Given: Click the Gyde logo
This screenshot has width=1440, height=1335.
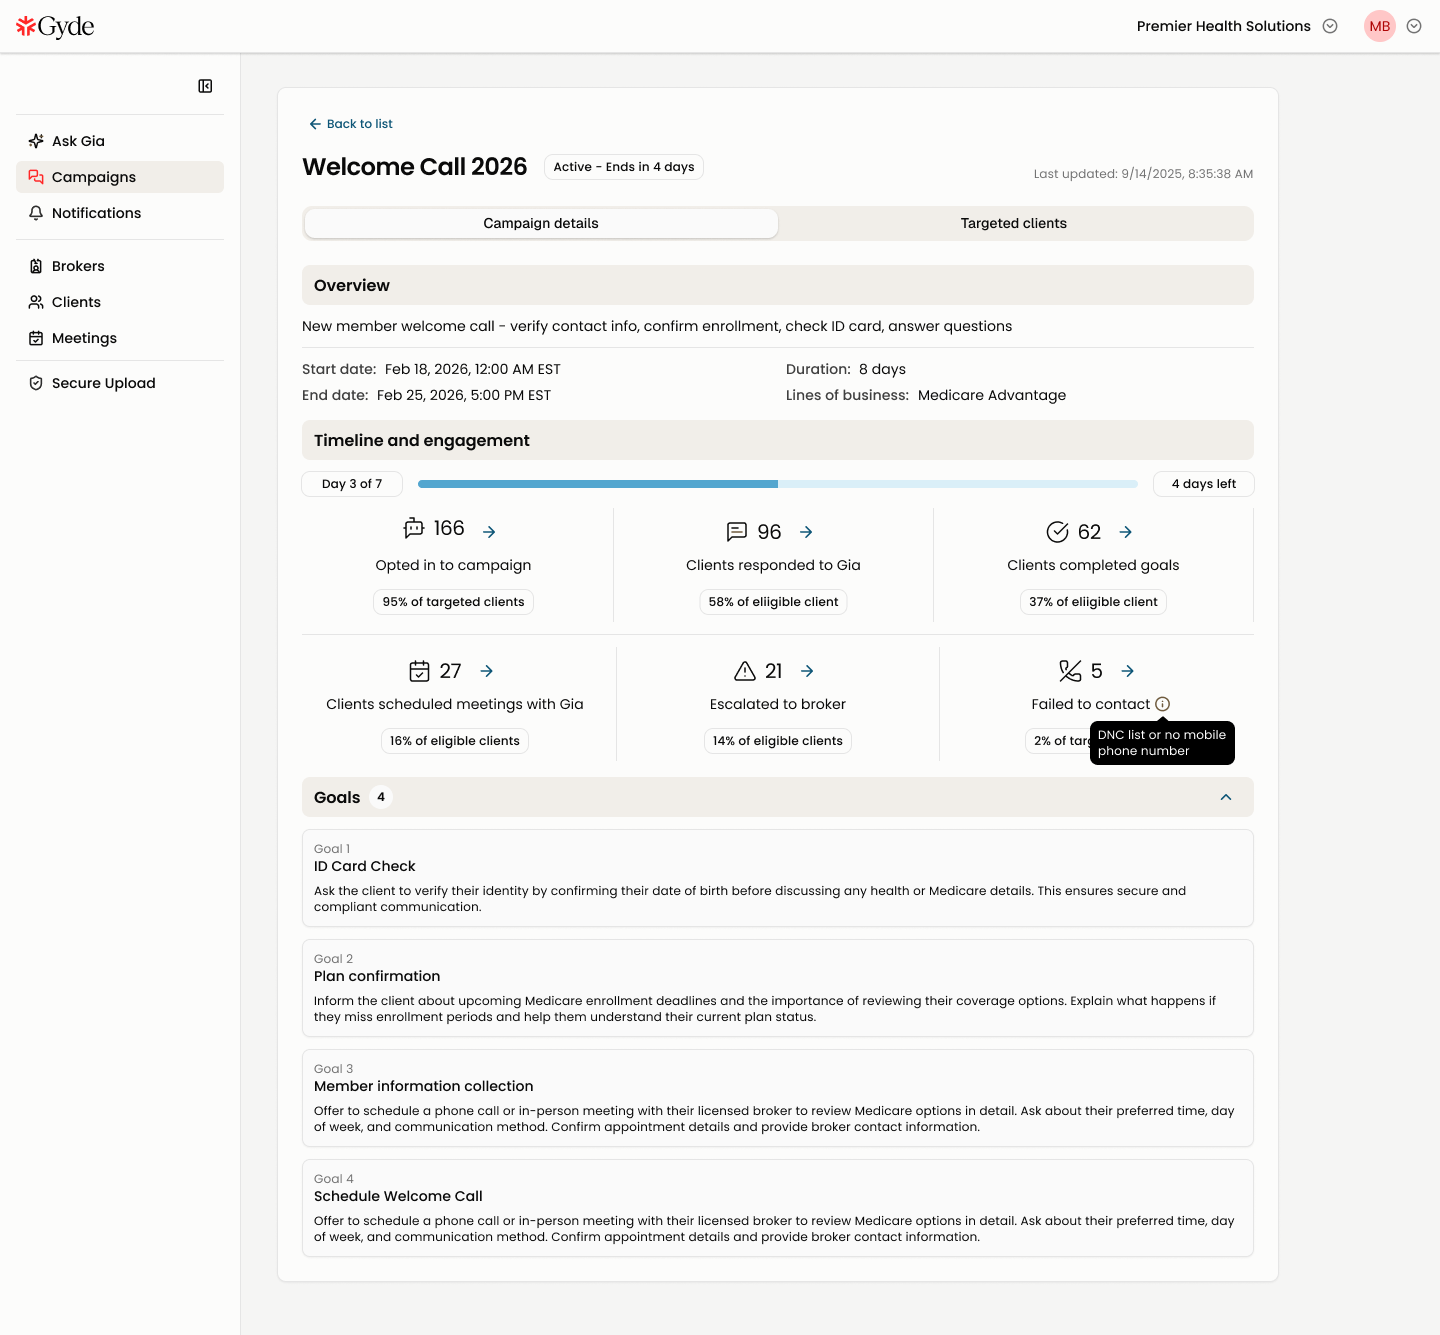Looking at the screenshot, I should tap(55, 26).
